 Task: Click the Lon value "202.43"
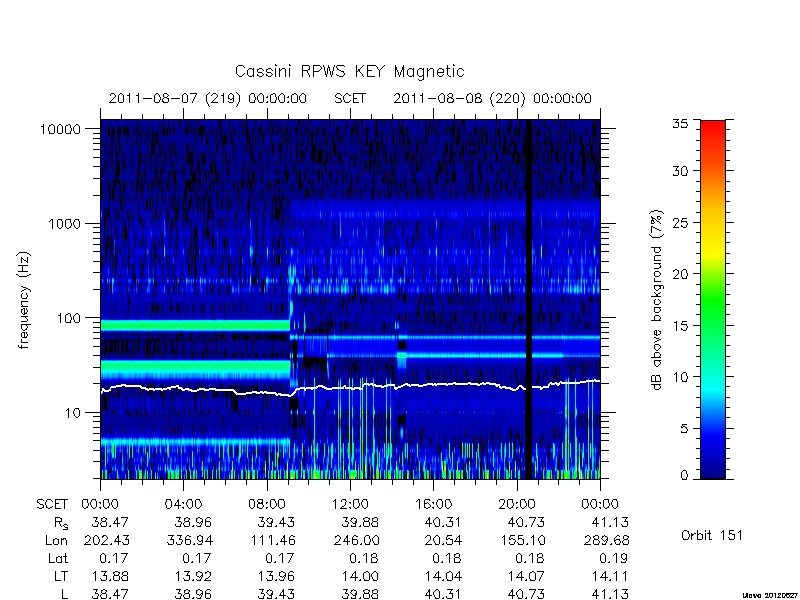[106, 540]
